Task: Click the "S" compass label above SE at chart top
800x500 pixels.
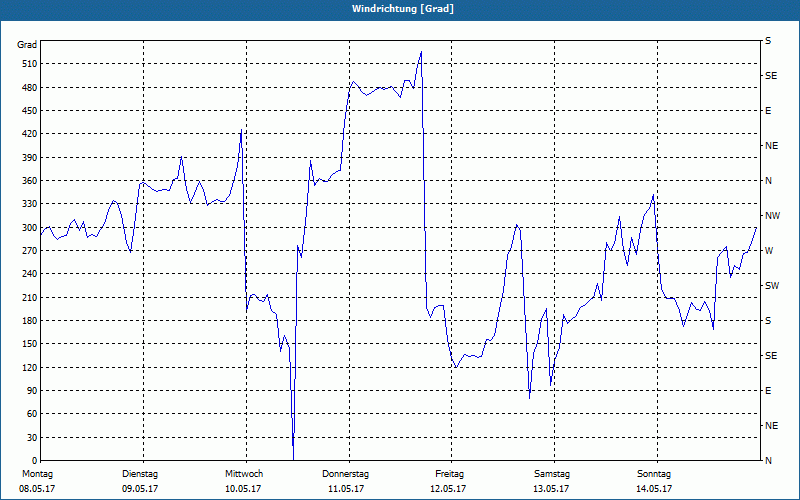Action: click(x=768, y=41)
